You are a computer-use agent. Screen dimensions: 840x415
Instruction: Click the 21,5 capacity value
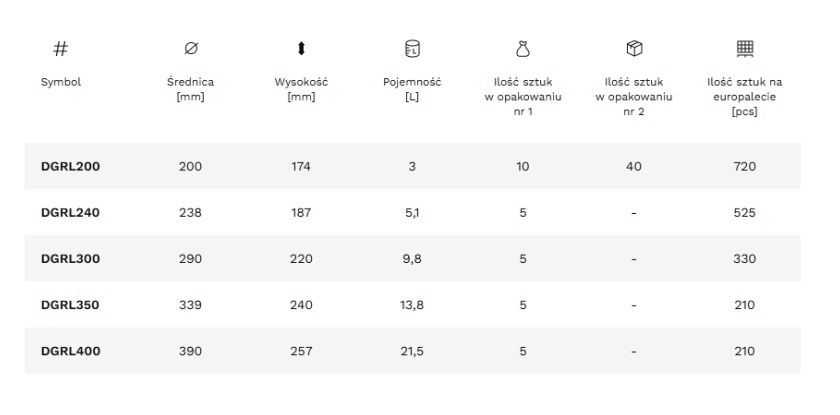(x=412, y=351)
